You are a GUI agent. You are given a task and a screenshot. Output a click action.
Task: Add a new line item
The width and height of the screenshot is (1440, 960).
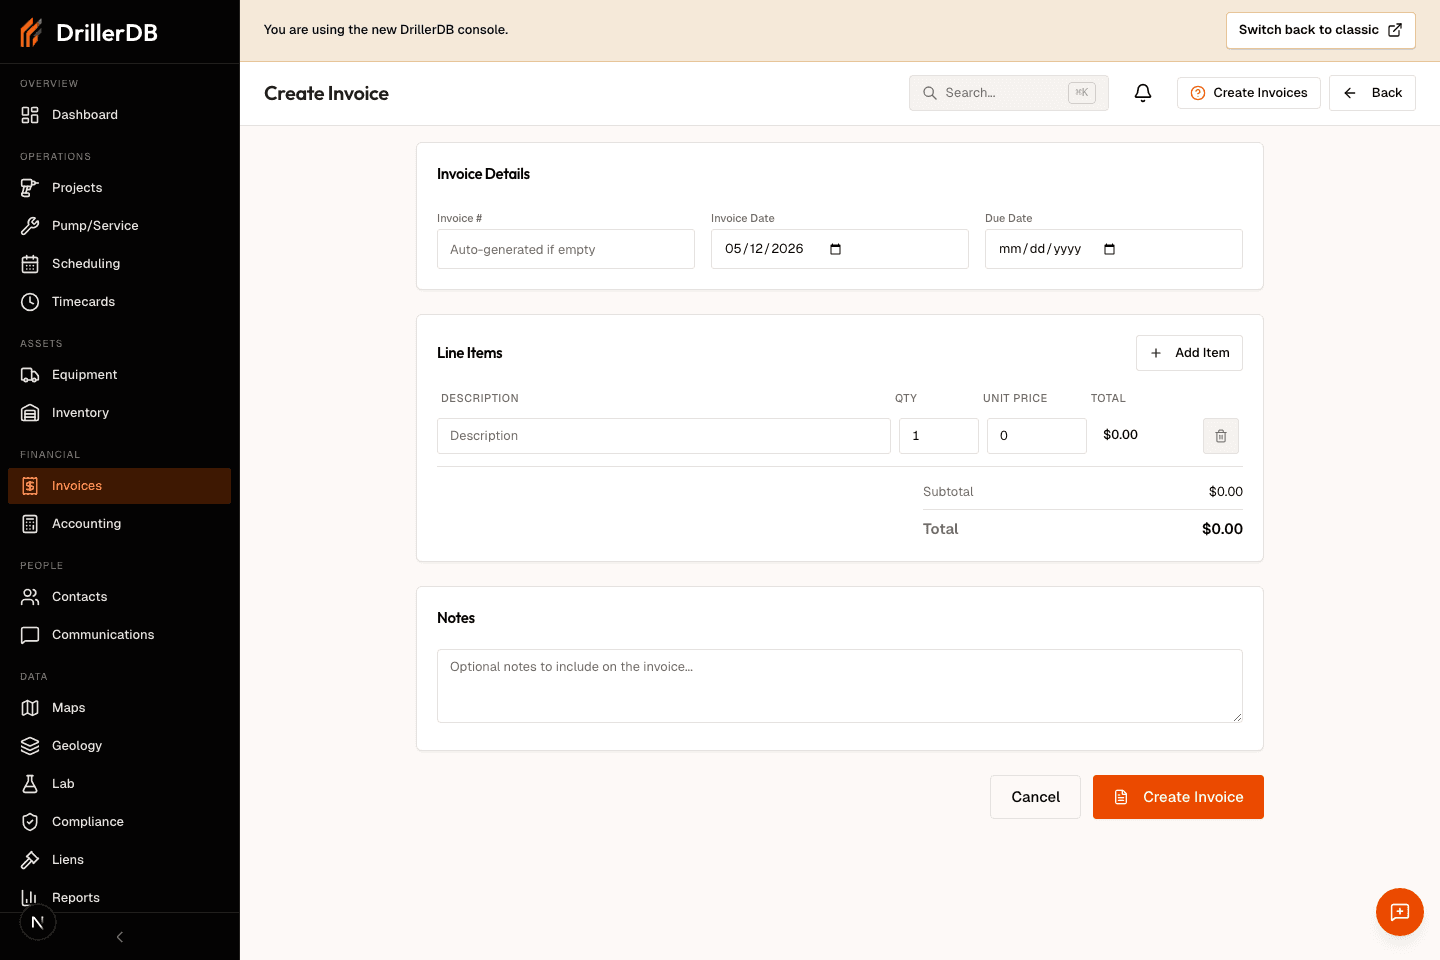click(1189, 353)
